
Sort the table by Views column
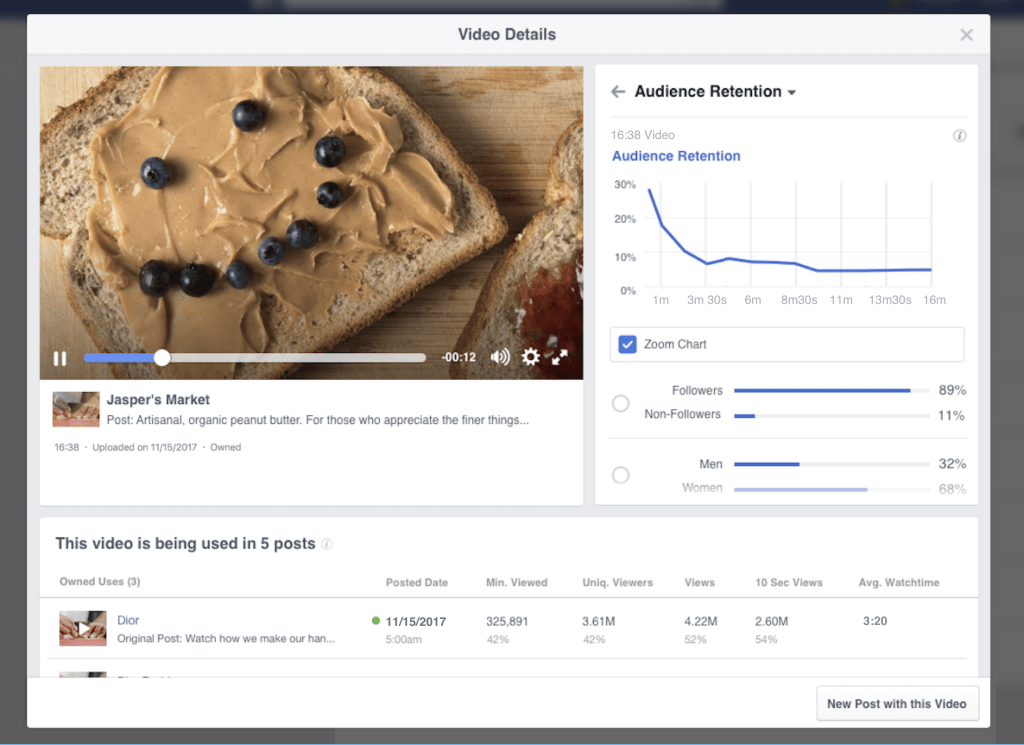tap(699, 582)
